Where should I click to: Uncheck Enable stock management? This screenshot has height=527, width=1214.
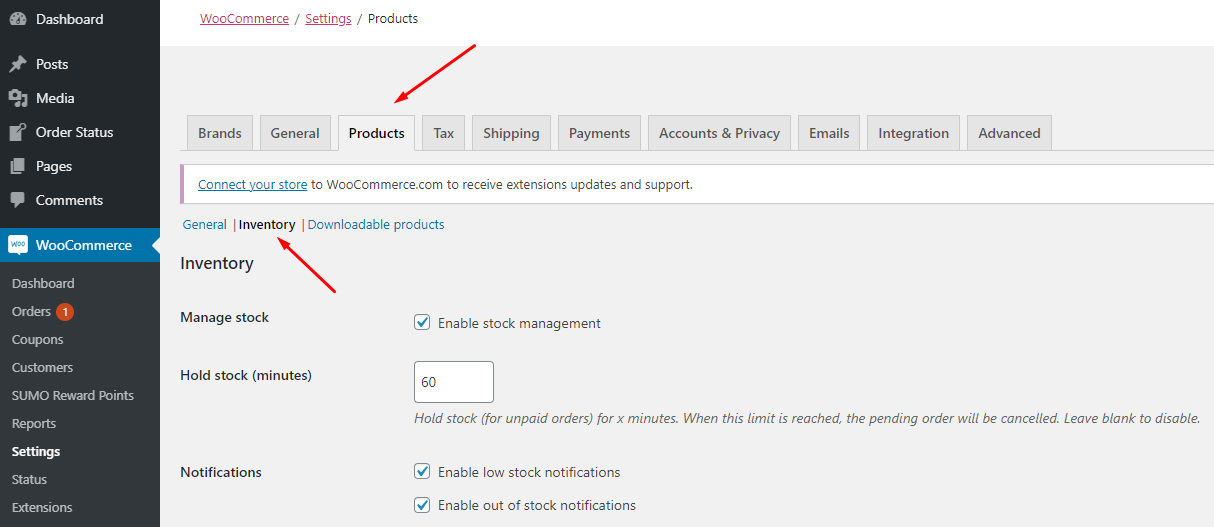point(422,323)
